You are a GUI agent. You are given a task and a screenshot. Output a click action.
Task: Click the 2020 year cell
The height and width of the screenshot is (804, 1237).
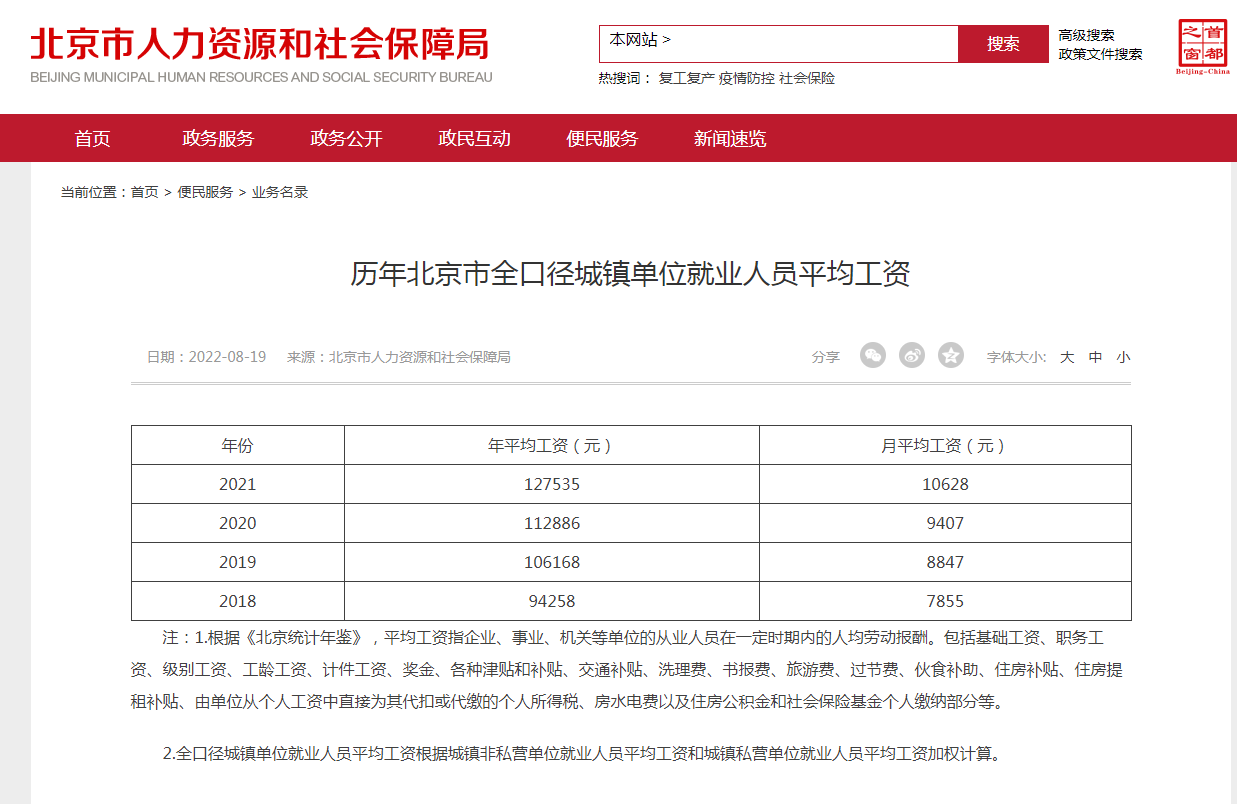point(237,523)
